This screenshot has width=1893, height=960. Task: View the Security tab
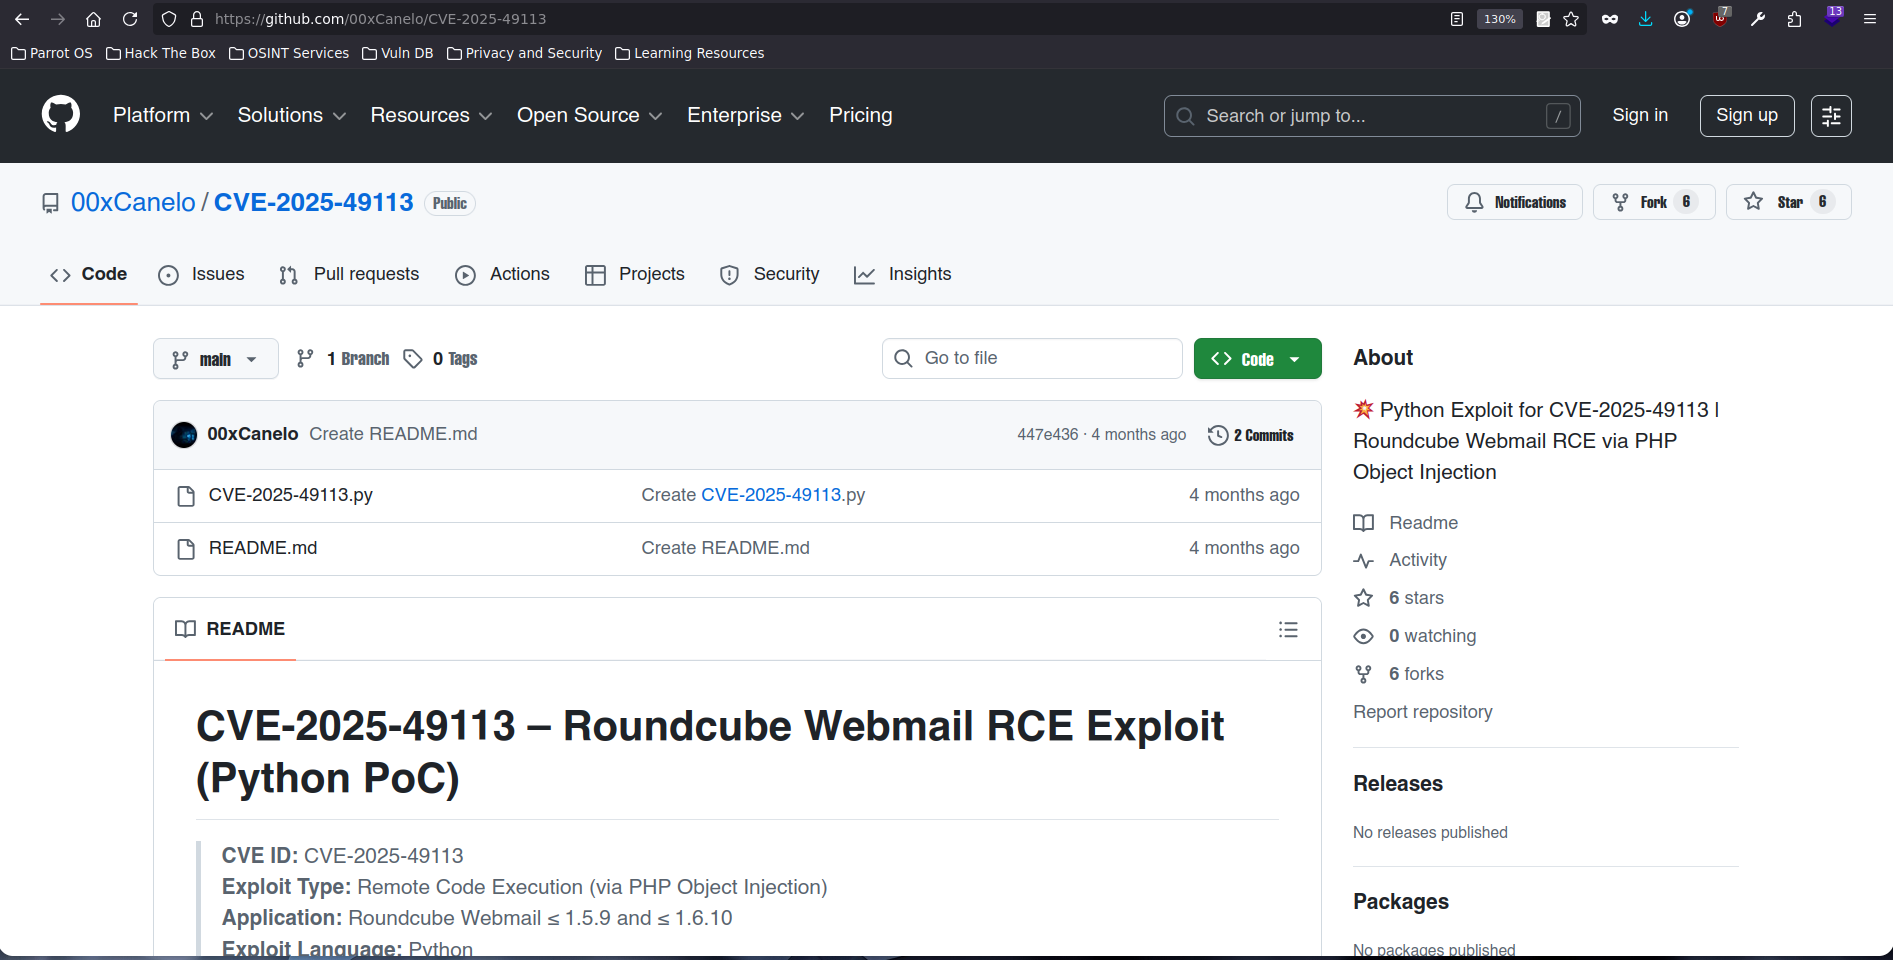point(769,275)
